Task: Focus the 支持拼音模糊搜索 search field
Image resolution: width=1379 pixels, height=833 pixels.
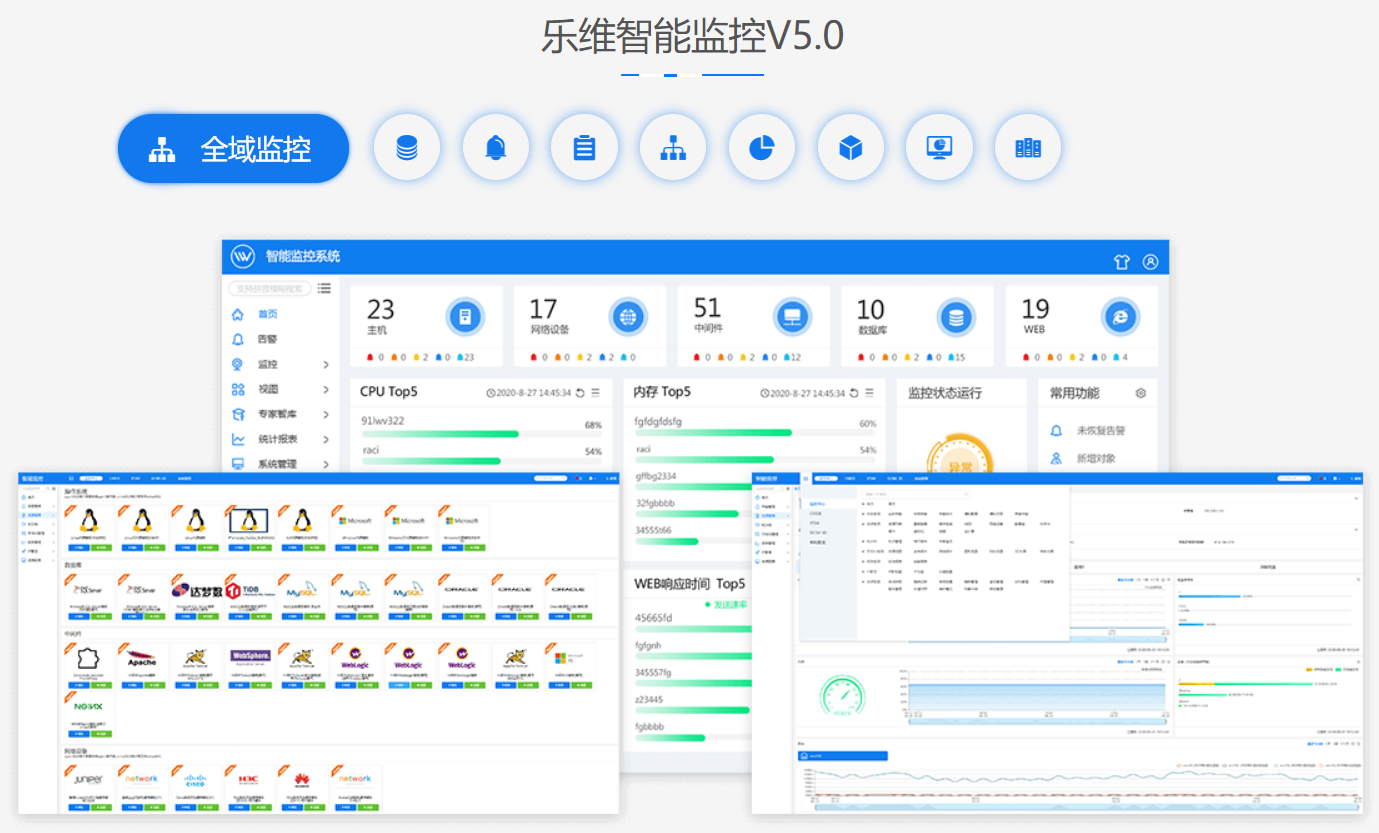Action: [269, 289]
